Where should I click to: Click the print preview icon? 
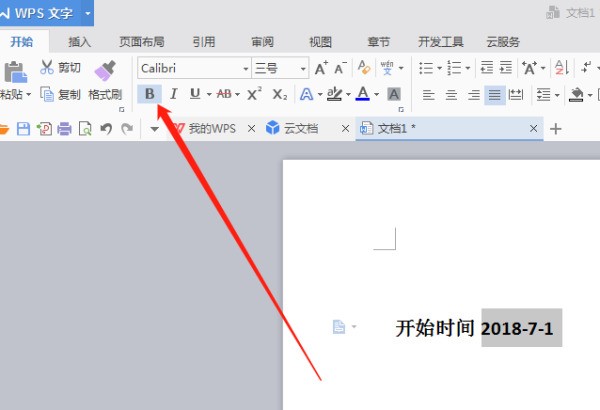point(85,129)
